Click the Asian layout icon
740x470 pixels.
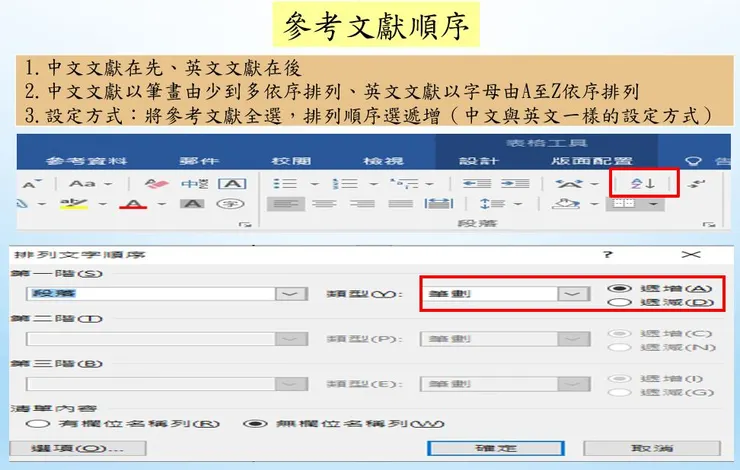[569, 183]
